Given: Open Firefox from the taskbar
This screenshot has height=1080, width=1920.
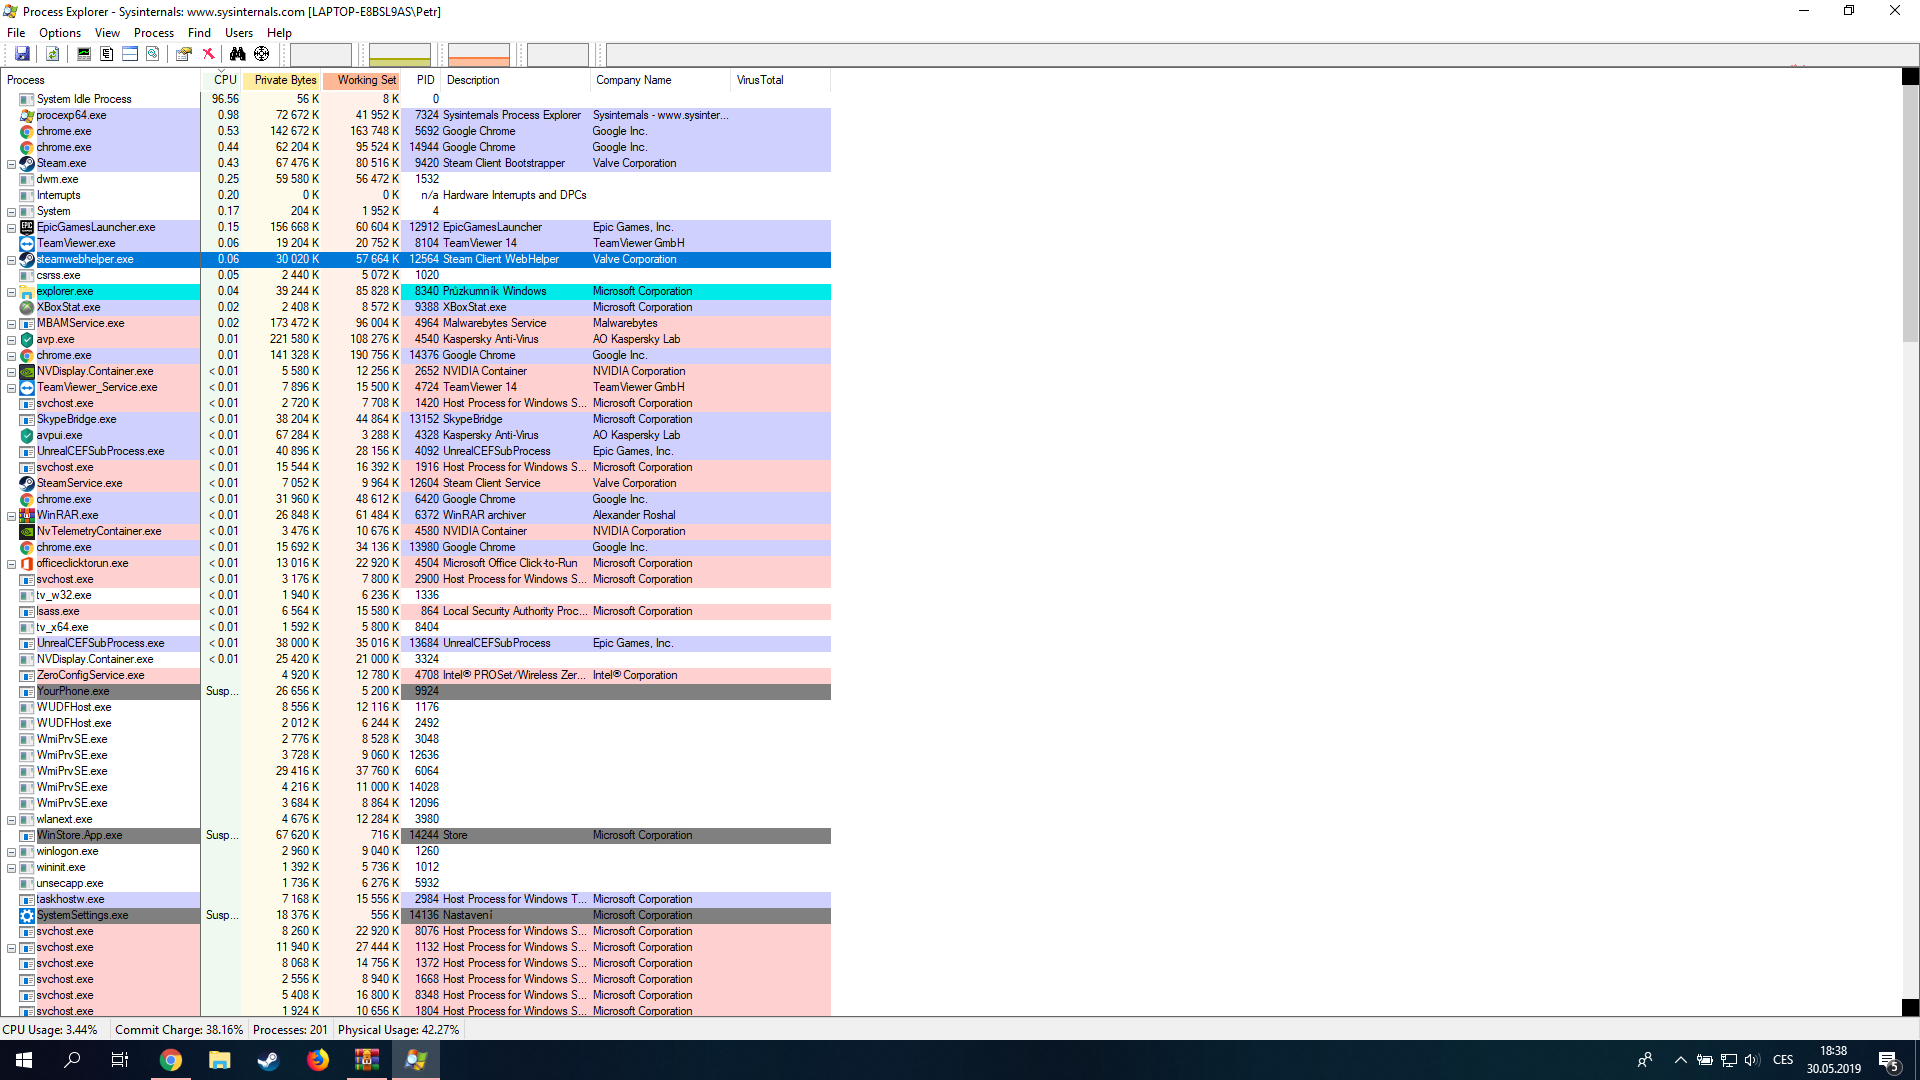Looking at the screenshot, I should [x=318, y=1060].
